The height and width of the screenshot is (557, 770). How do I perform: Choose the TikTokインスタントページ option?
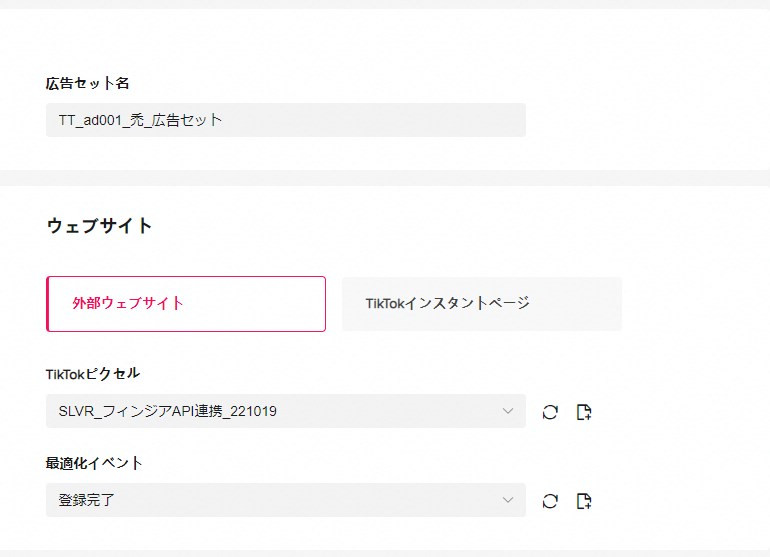482,304
